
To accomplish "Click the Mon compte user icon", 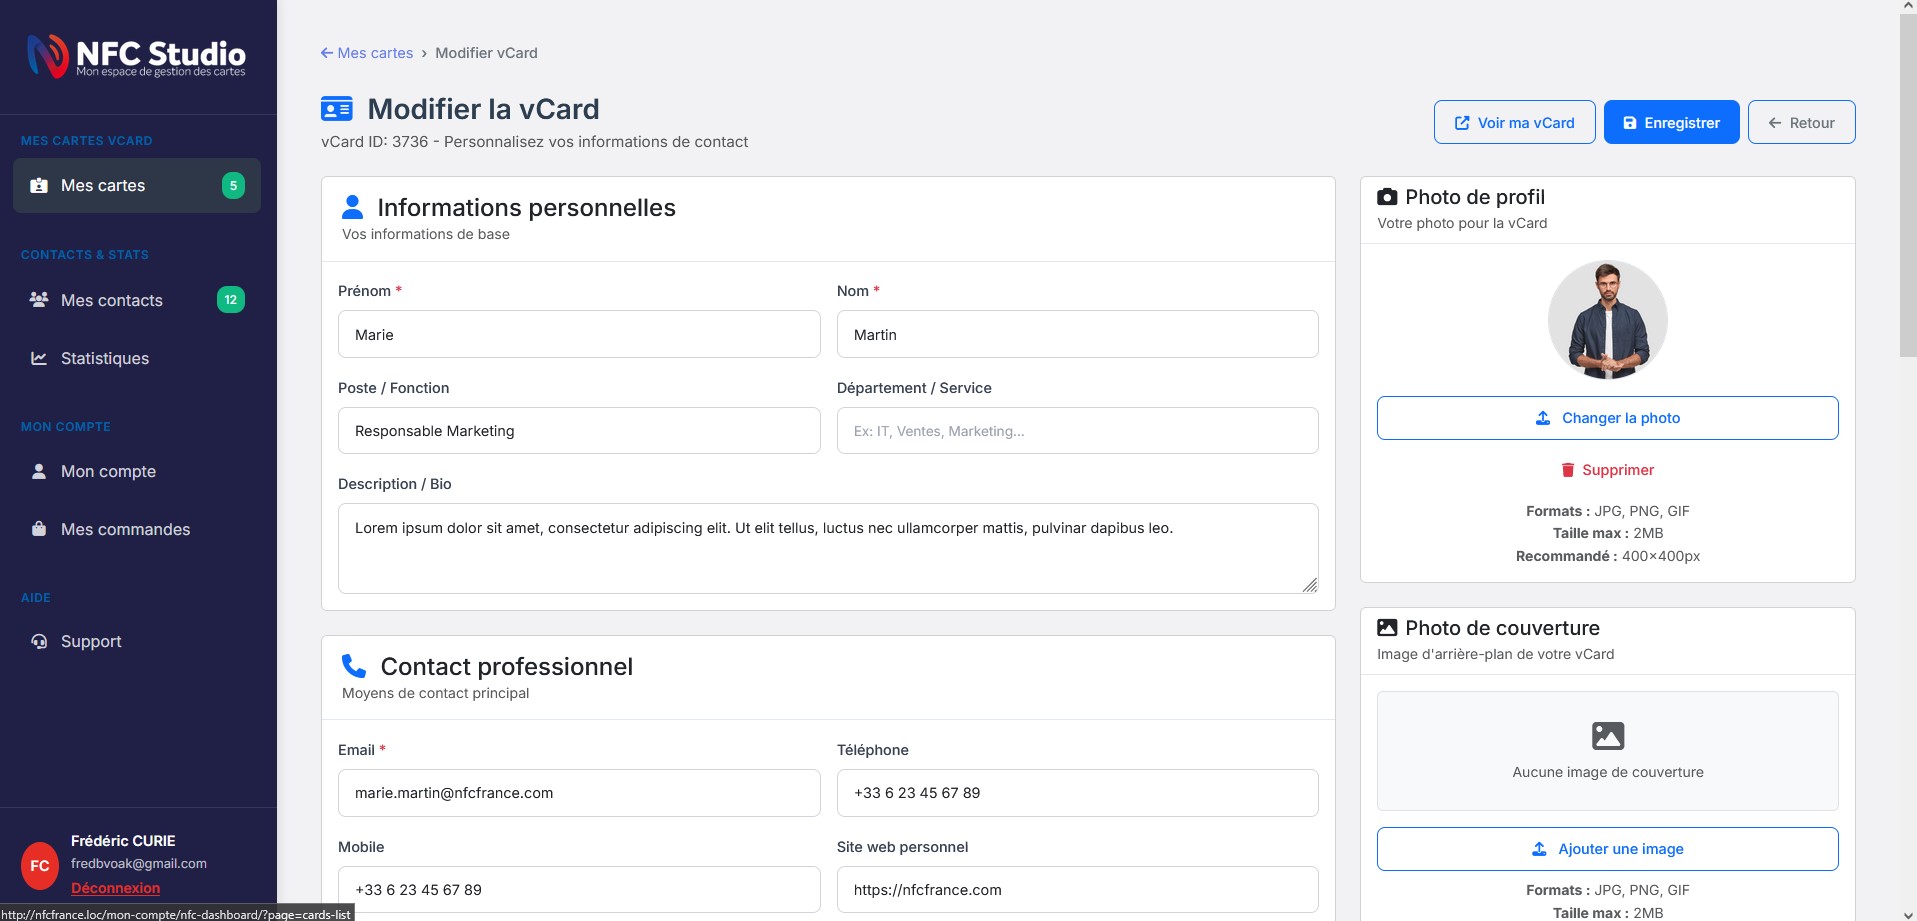I will tap(39, 471).
